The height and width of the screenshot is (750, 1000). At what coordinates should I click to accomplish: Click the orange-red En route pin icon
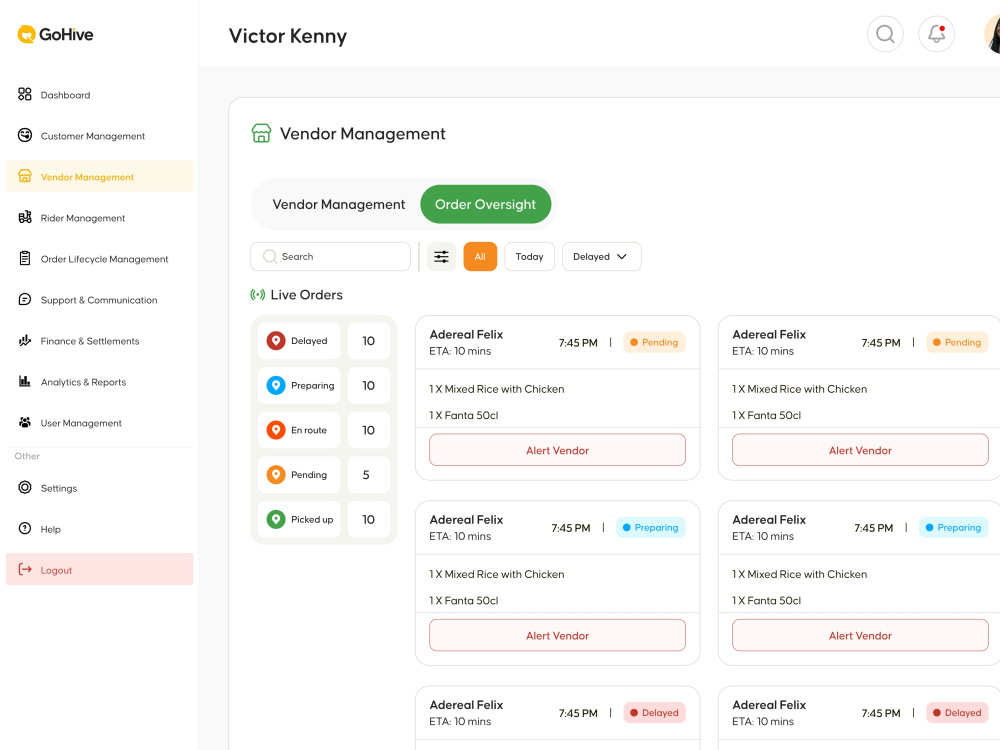coord(276,430)
